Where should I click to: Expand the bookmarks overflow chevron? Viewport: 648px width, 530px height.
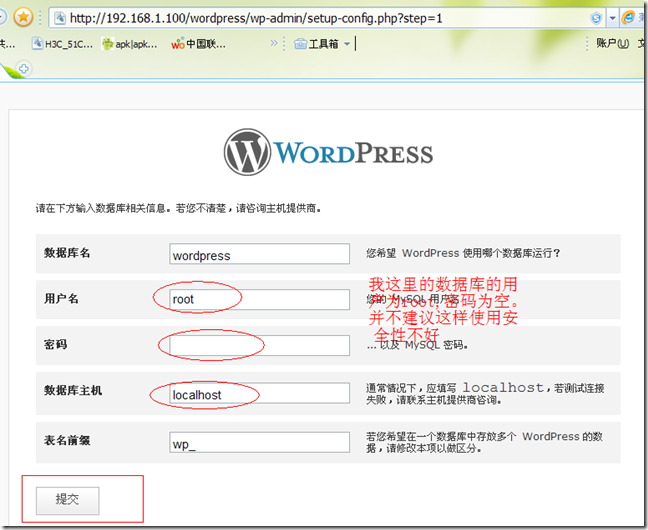(274, 43)
